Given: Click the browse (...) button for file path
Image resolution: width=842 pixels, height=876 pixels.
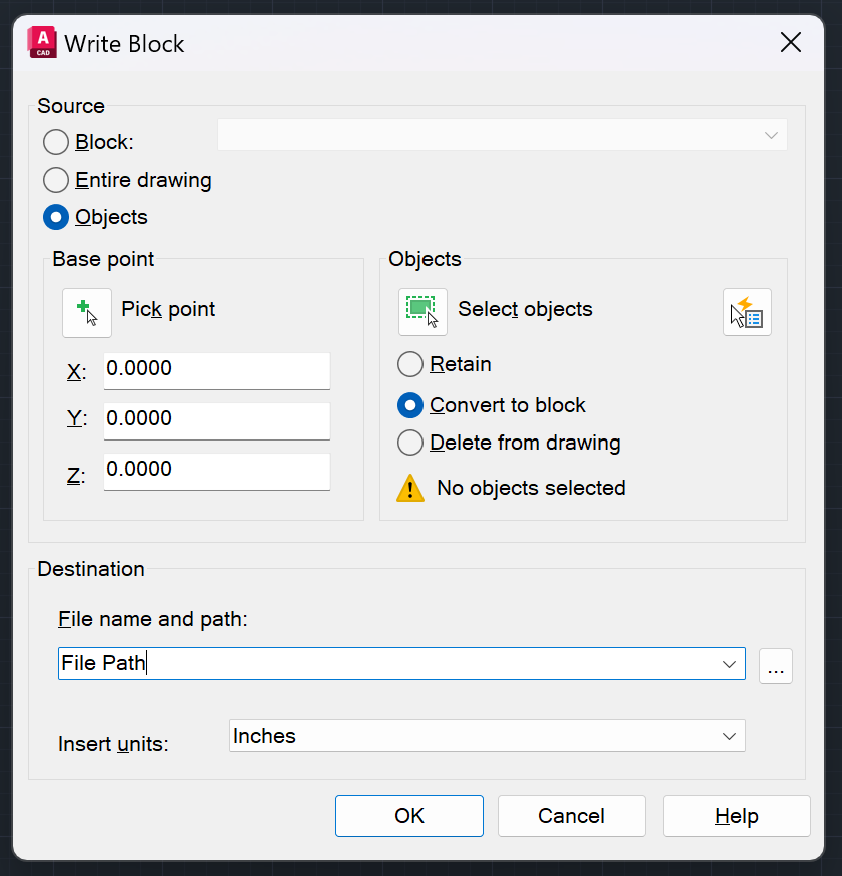Looking at the screenshot, I should (x=776, y=666).
